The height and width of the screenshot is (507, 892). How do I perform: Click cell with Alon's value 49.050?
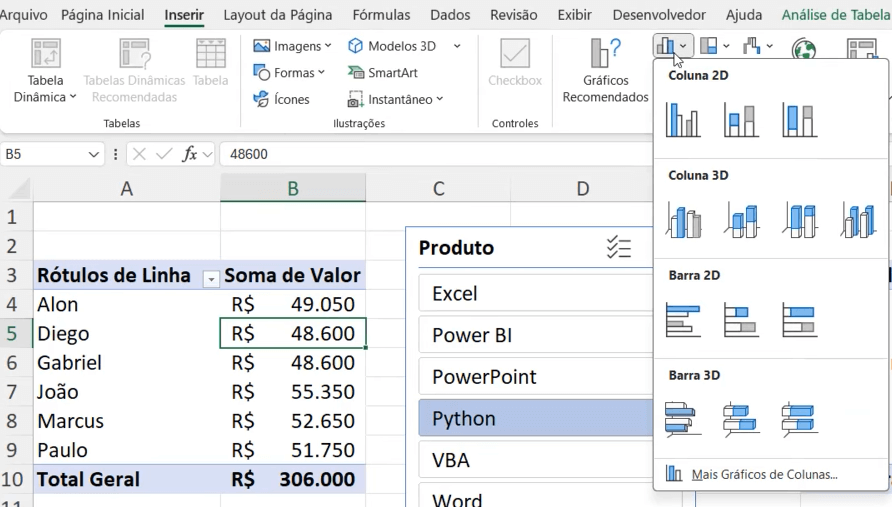pos(293,304)
